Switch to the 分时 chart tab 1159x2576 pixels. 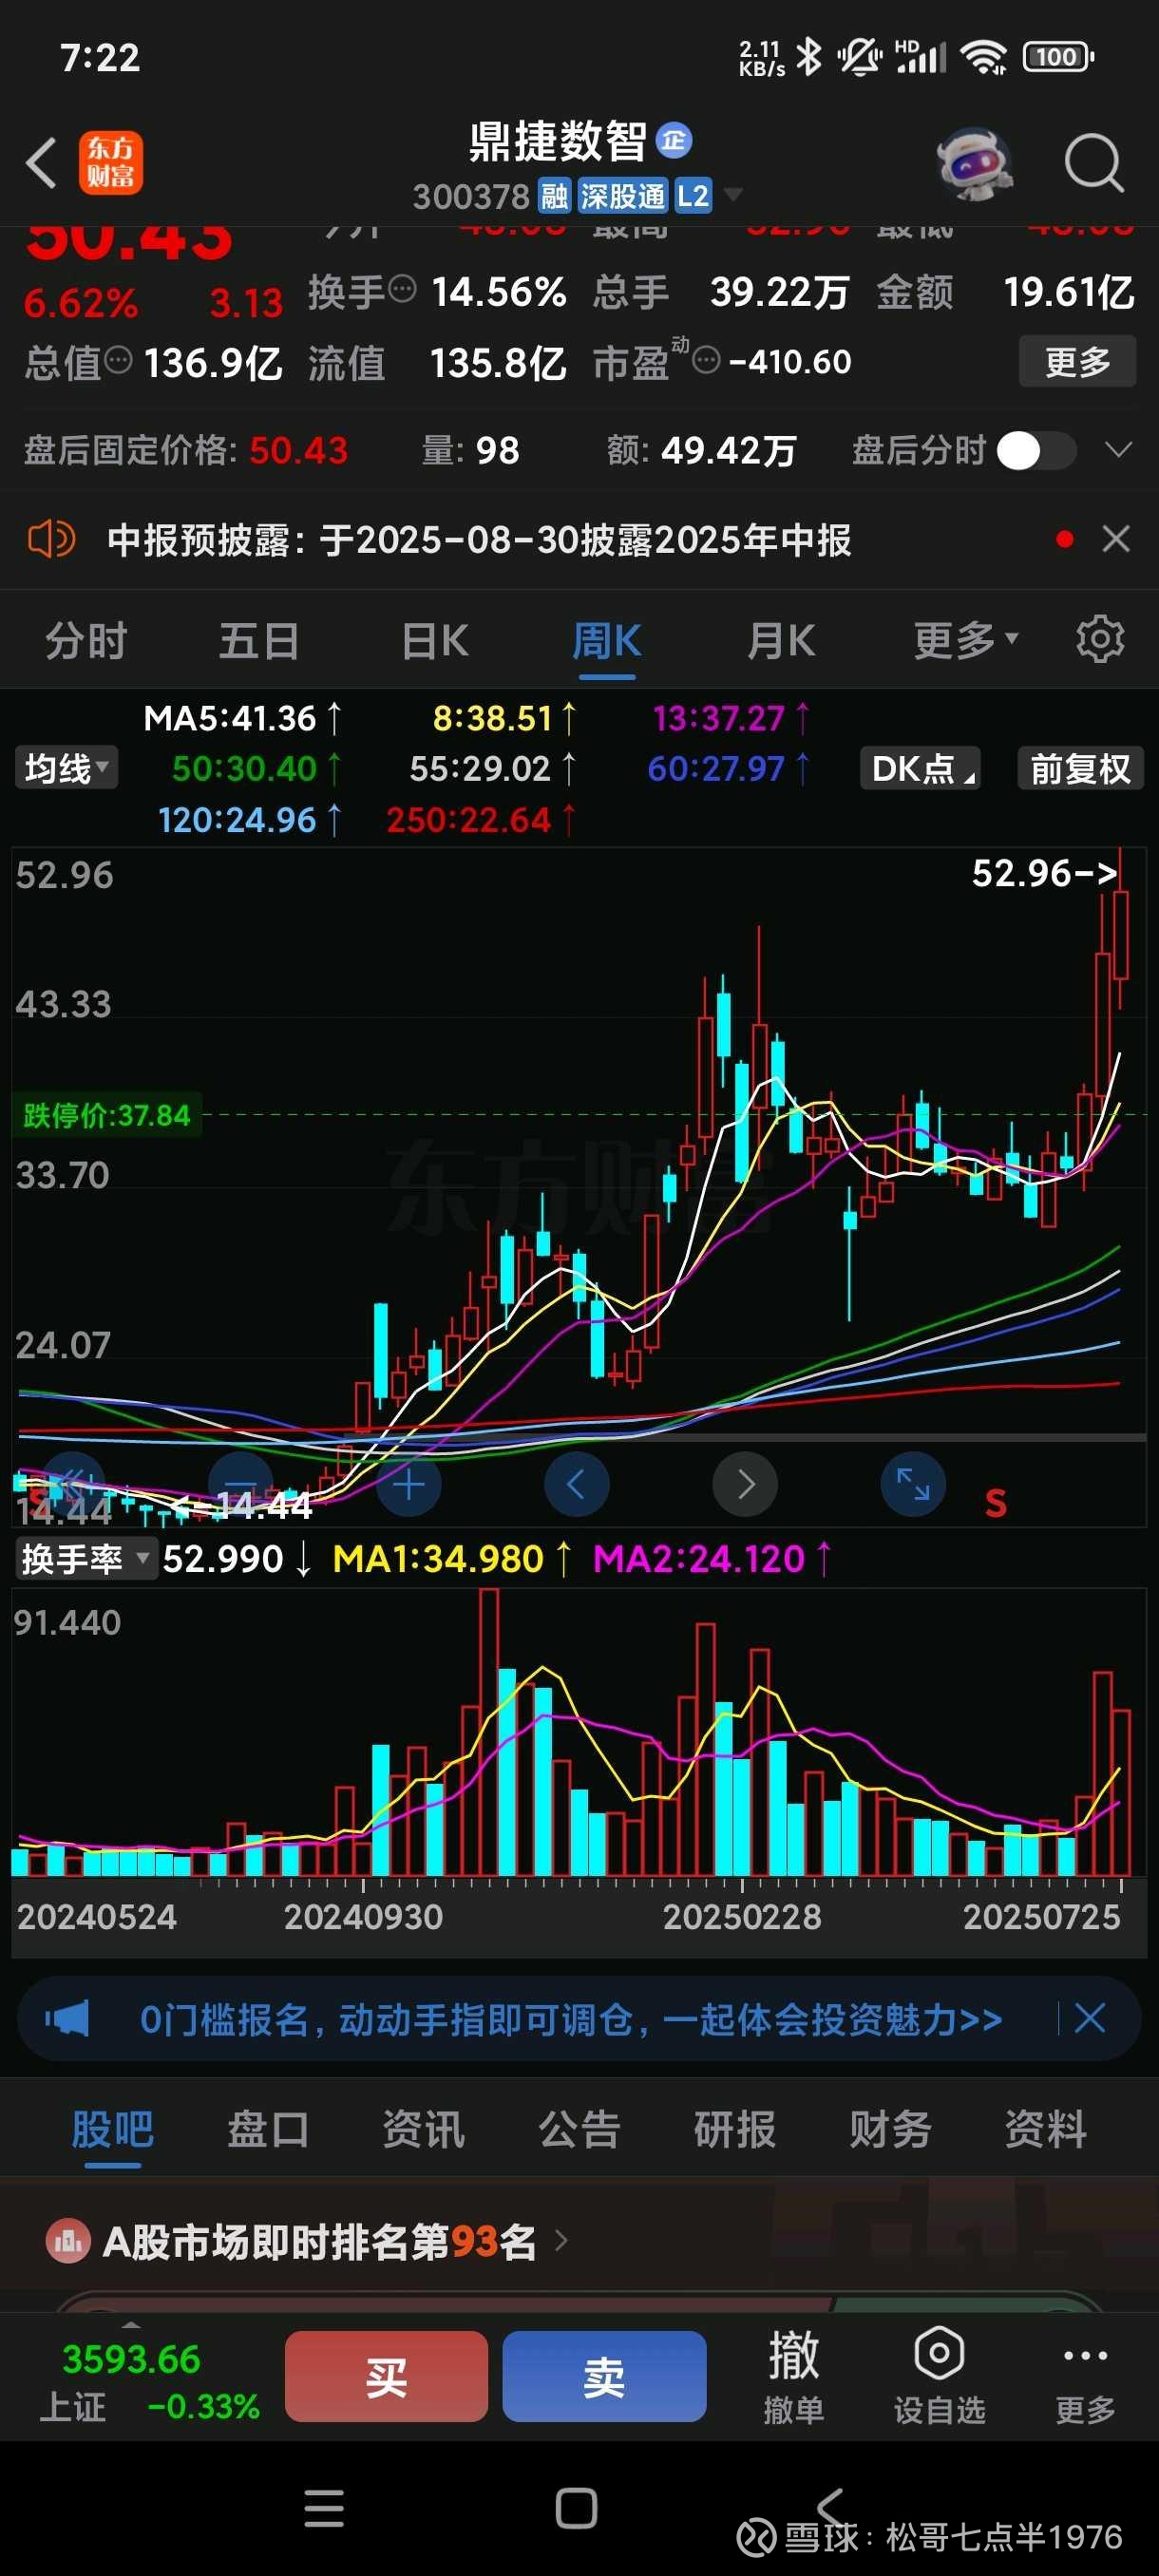coord(86,641)
